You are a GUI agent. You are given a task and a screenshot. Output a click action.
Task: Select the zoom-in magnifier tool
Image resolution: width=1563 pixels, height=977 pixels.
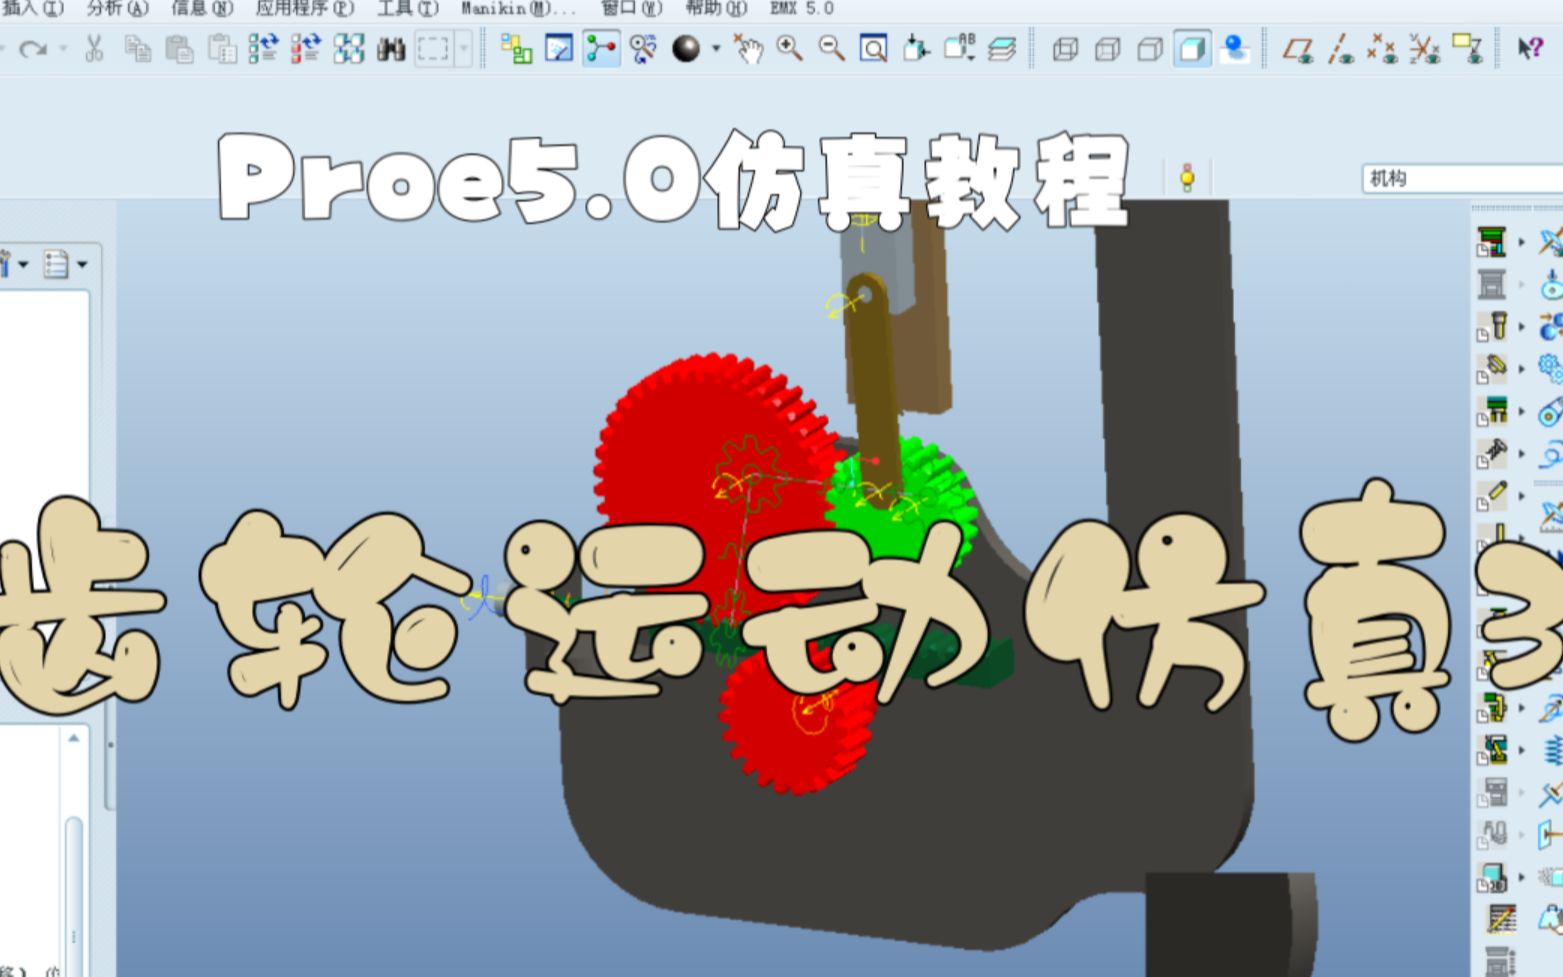pyautogui.click(x=790, y=48)
